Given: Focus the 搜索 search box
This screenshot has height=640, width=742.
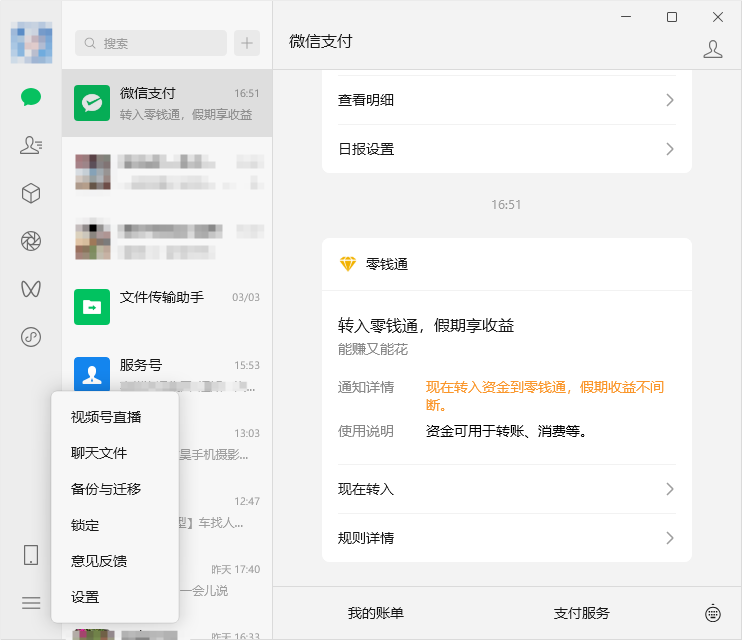Looking at the screenshot, I should click(150, 43).
